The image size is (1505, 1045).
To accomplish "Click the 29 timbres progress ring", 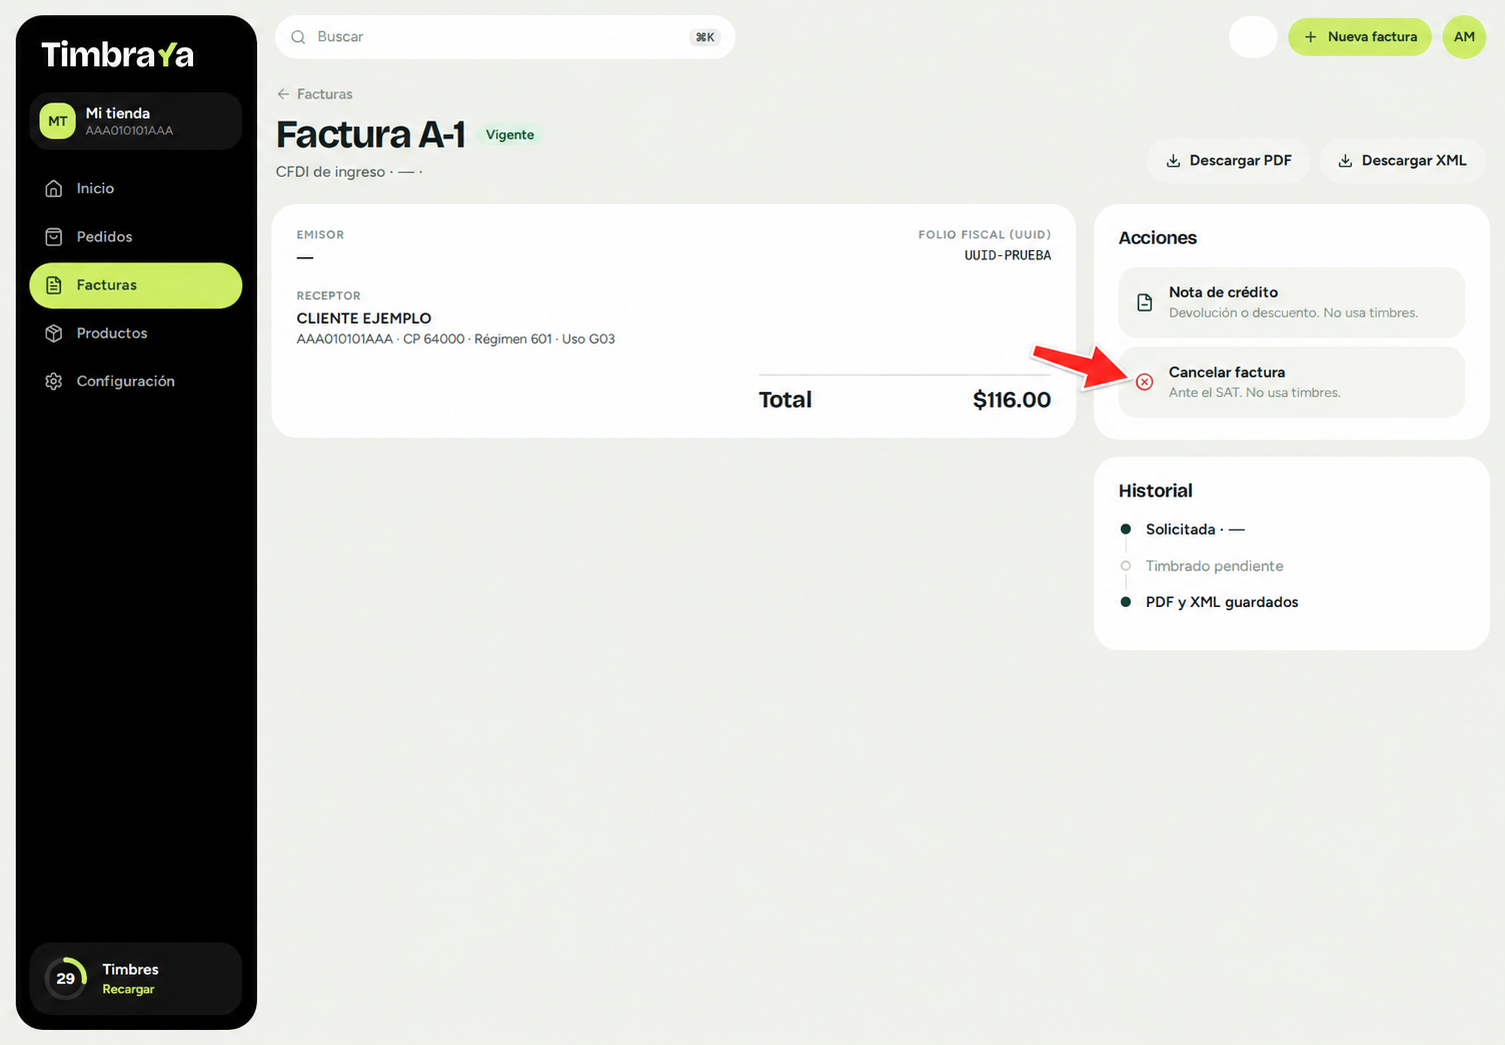I will coord(66,978).
